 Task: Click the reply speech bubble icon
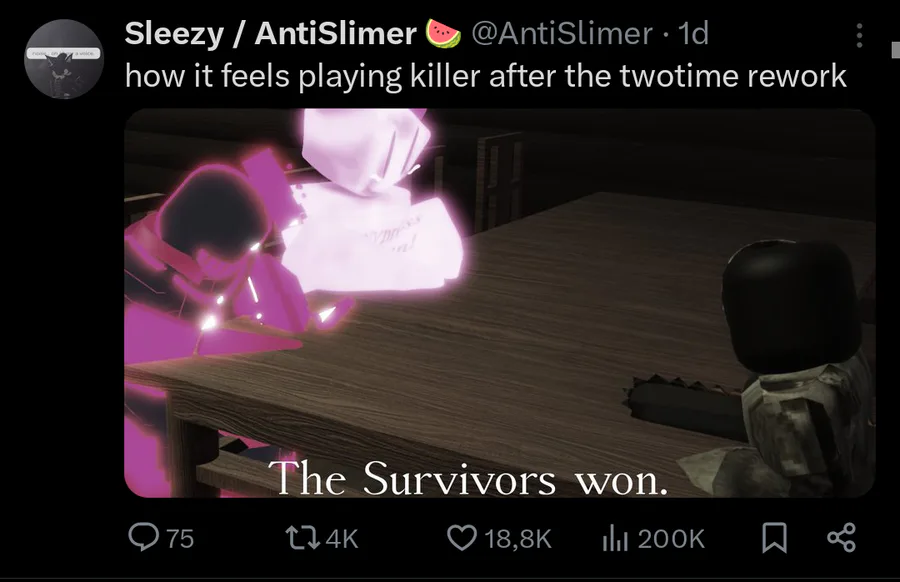click(143, 538)
